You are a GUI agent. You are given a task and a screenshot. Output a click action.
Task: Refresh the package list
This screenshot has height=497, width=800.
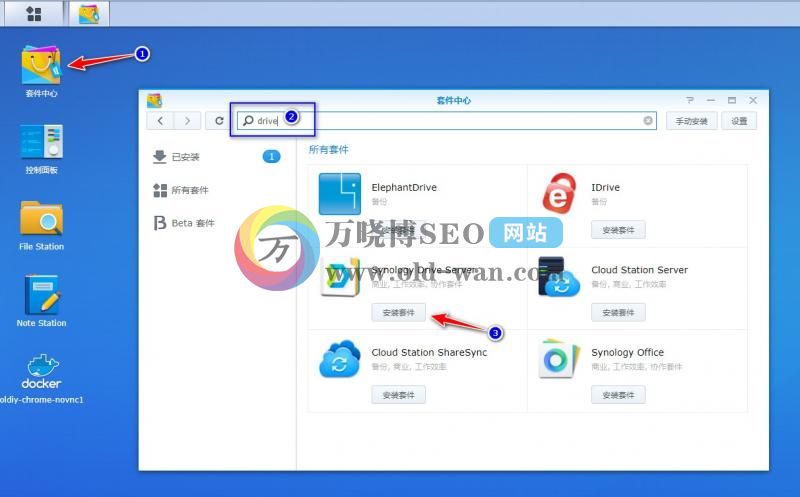pos(219,121)
